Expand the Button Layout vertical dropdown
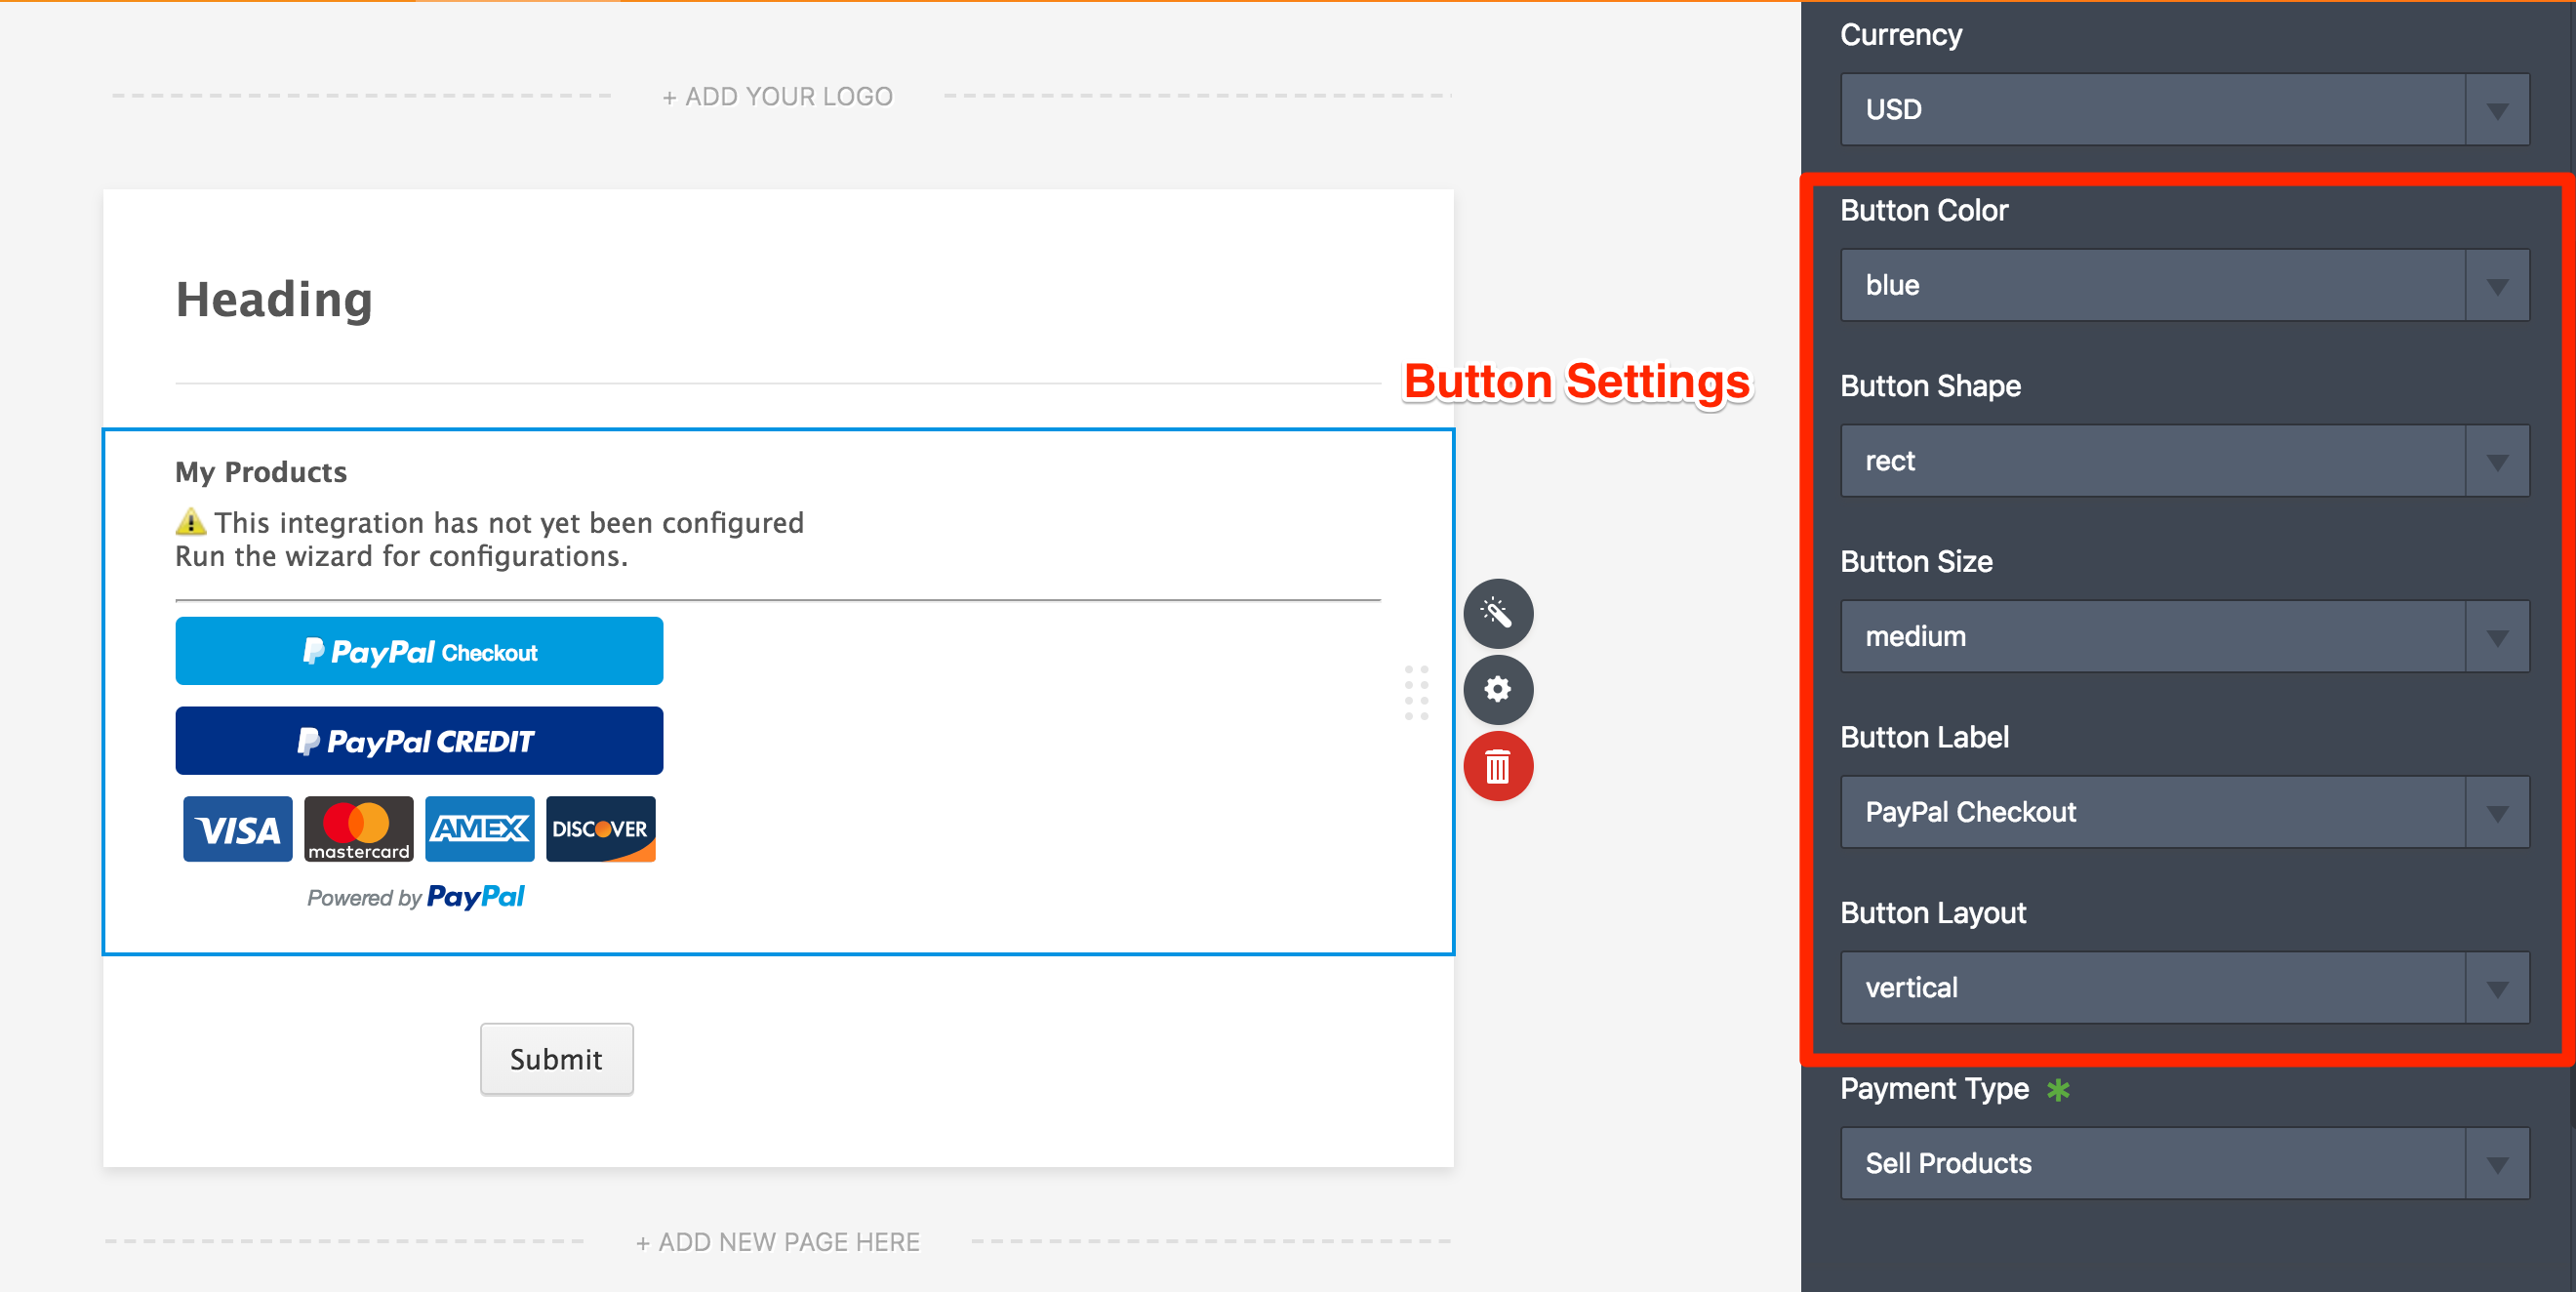Viewport: 2576px width, 1292px height. tap(2184, 988)
